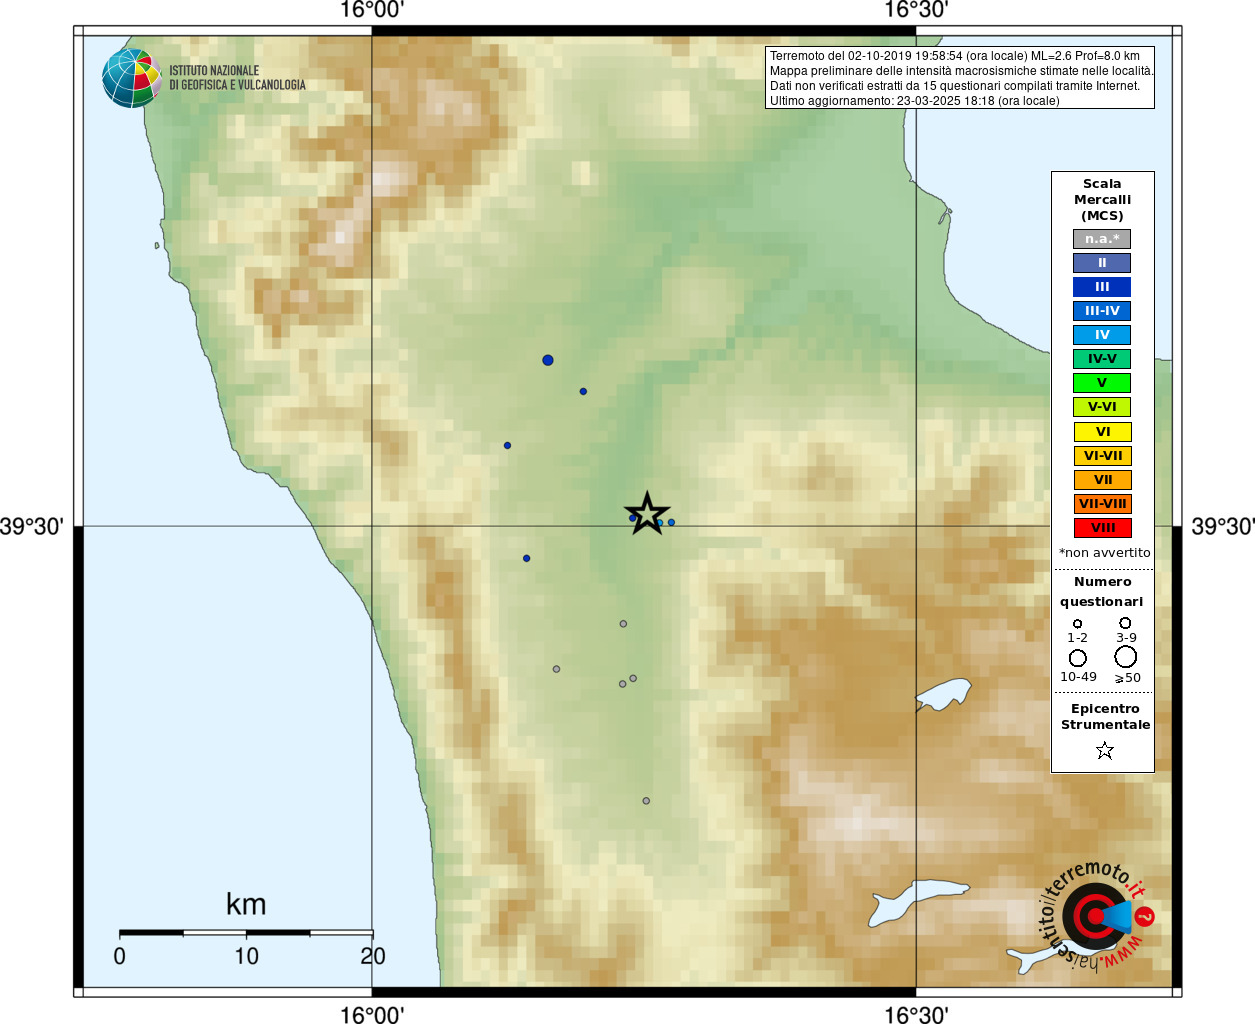Click the yellow VI legend swatch

pos(1102,432)
